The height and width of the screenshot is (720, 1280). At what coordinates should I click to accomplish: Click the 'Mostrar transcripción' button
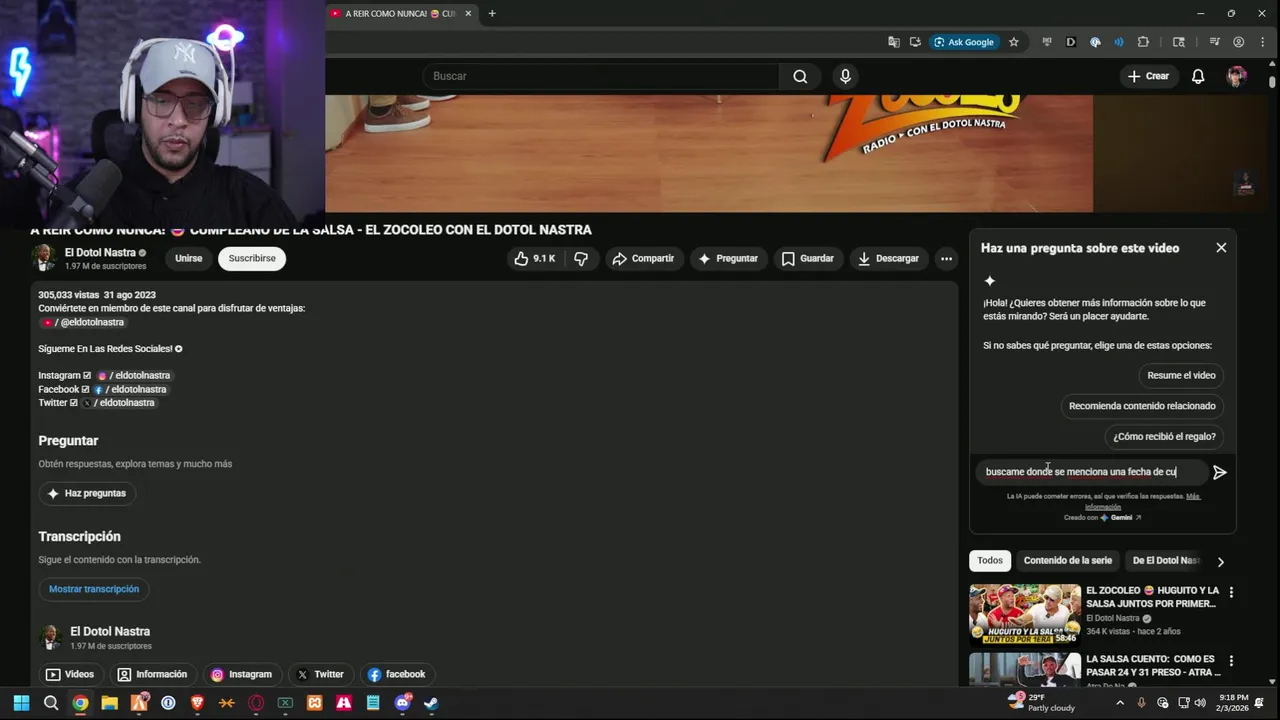coord(94,589)
